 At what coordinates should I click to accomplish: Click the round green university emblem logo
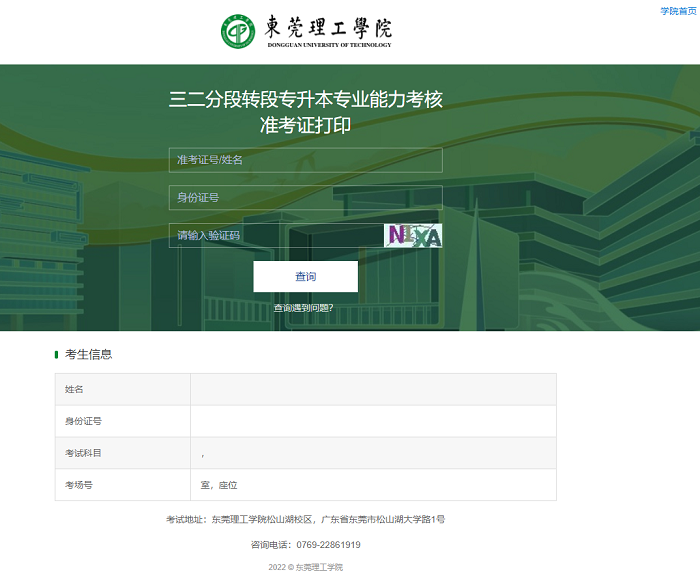pos(238,31)
